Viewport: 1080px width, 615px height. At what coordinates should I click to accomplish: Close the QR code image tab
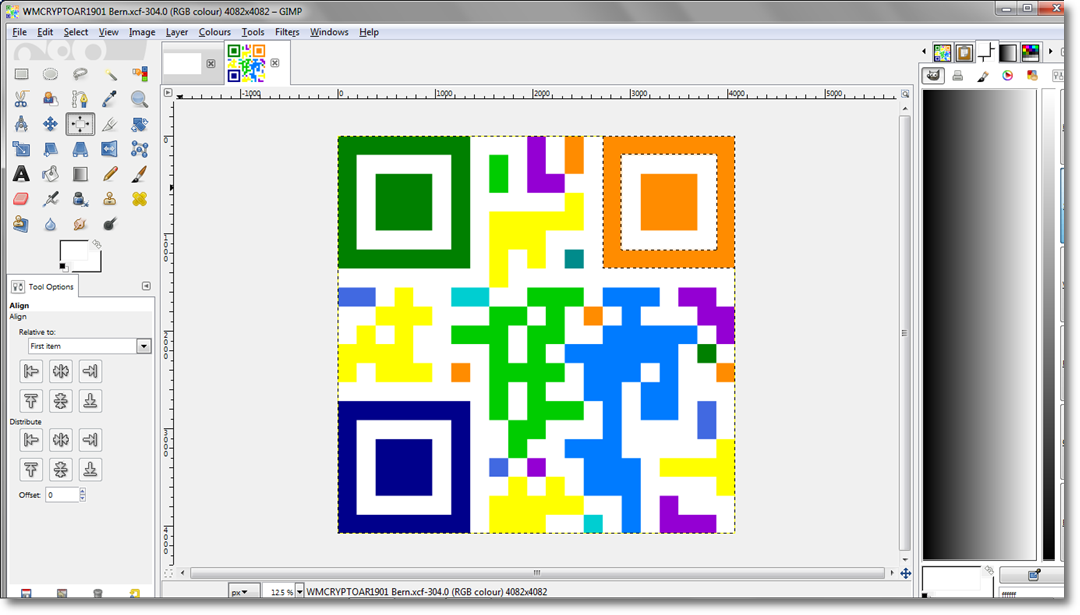tap(275, 63)
